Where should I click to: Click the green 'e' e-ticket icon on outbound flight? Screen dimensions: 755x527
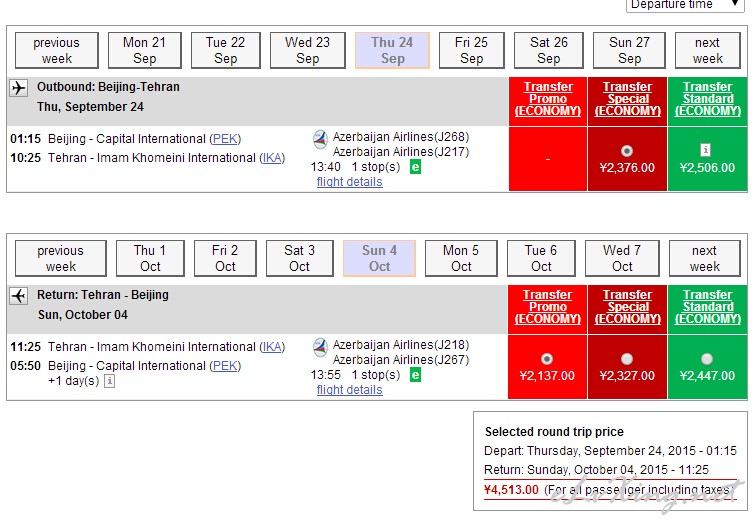(415, 166)
